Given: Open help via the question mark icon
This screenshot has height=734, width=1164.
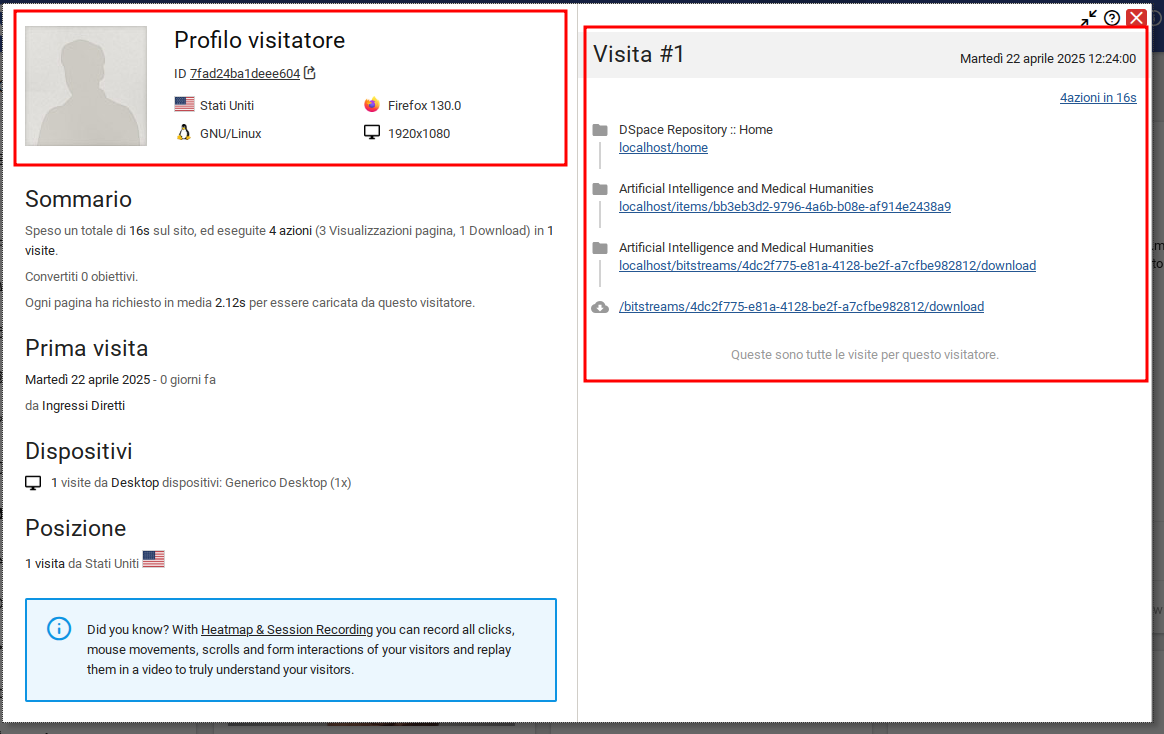Looking at the screenshot, I should 1112,18.
